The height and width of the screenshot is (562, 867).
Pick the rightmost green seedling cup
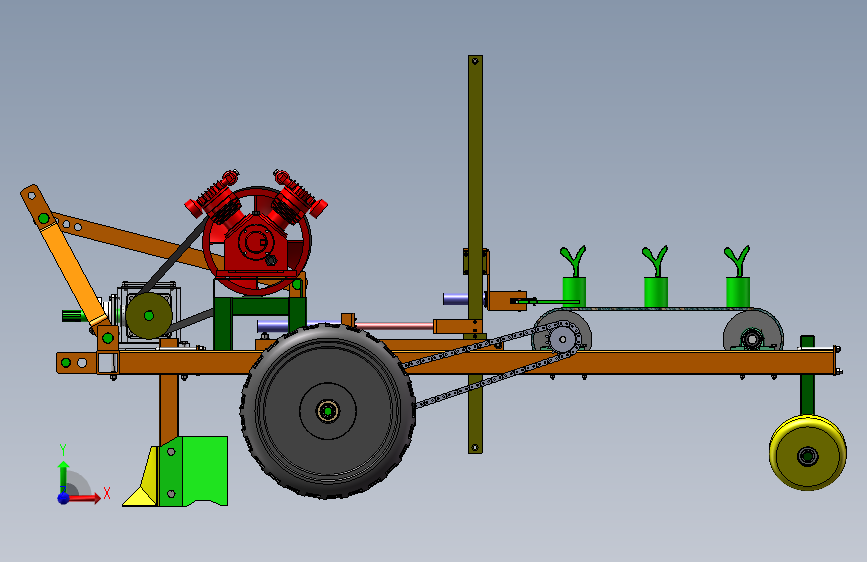click(x=738, y=292)
